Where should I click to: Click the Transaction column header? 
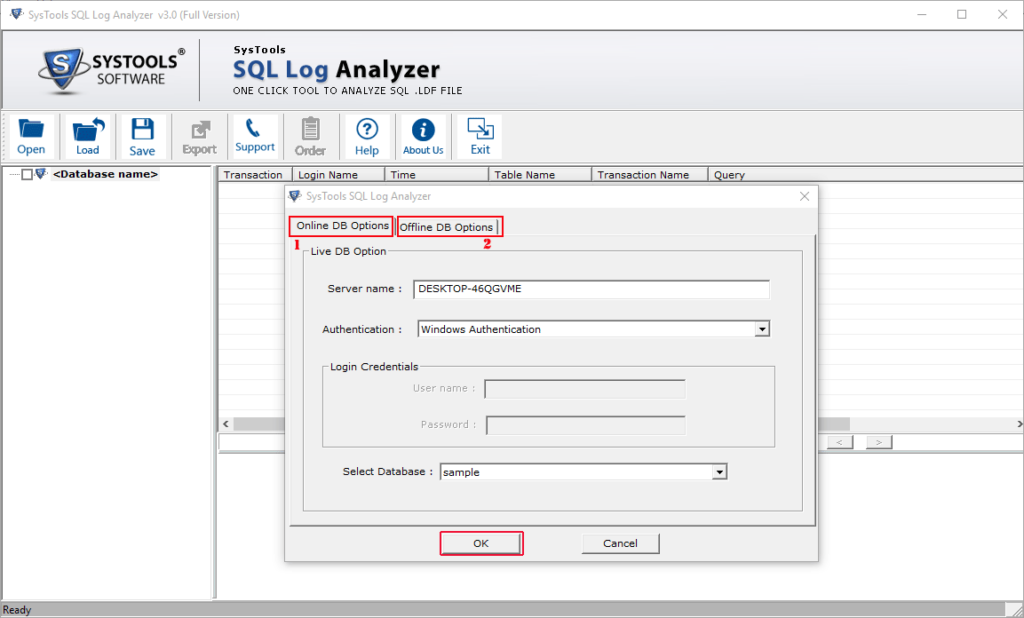click(x=253, y=174)
